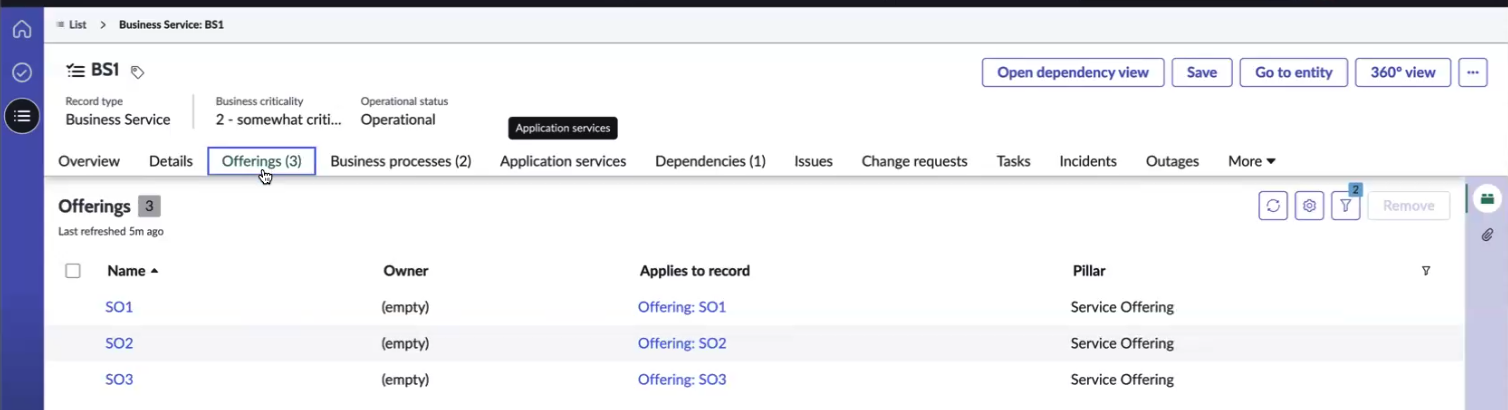Open the 360° view button
The height and width of the screenshot is (410, 1508).
(1403, 72)
